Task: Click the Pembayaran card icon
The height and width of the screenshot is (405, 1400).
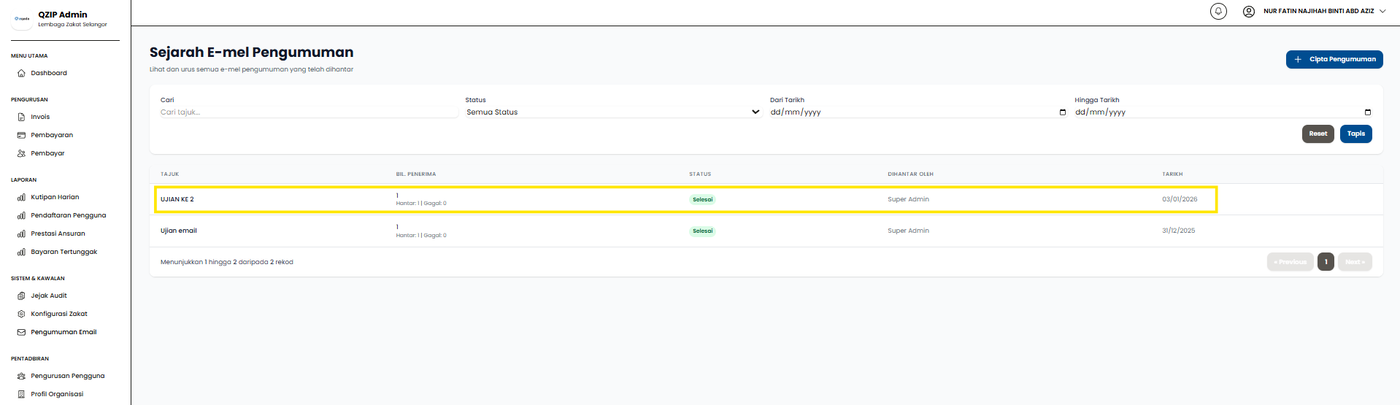Action: [21, 135]
